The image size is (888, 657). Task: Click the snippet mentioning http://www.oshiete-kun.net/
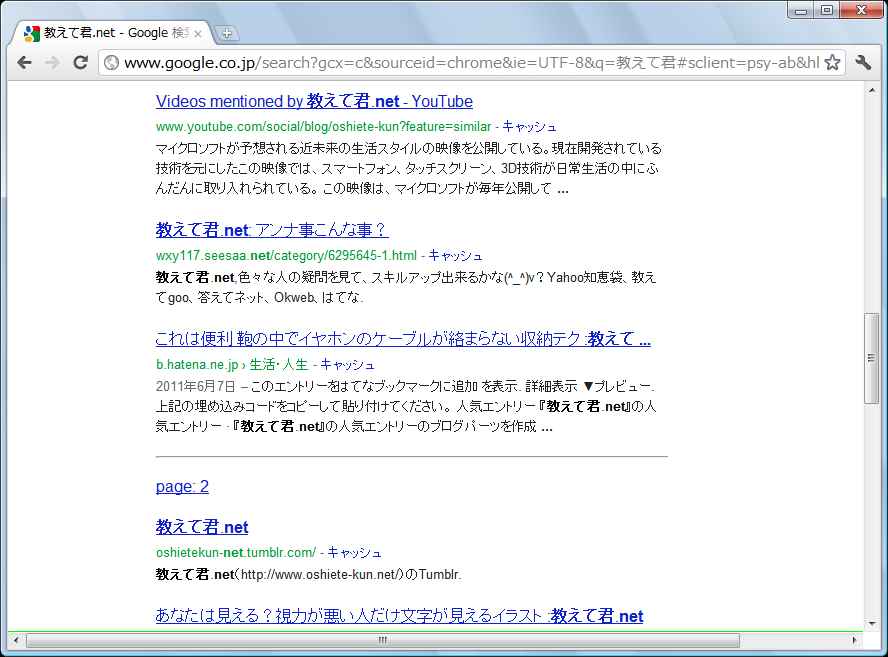(x=309, y=574)
